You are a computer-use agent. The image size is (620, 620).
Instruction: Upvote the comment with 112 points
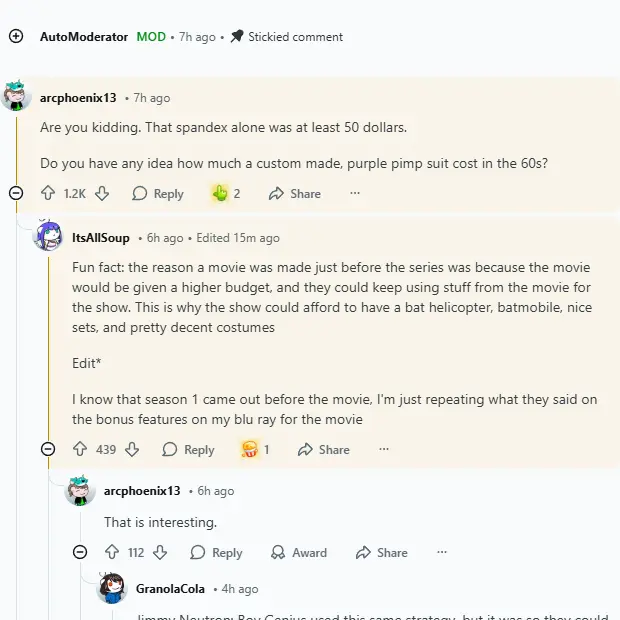112,552
